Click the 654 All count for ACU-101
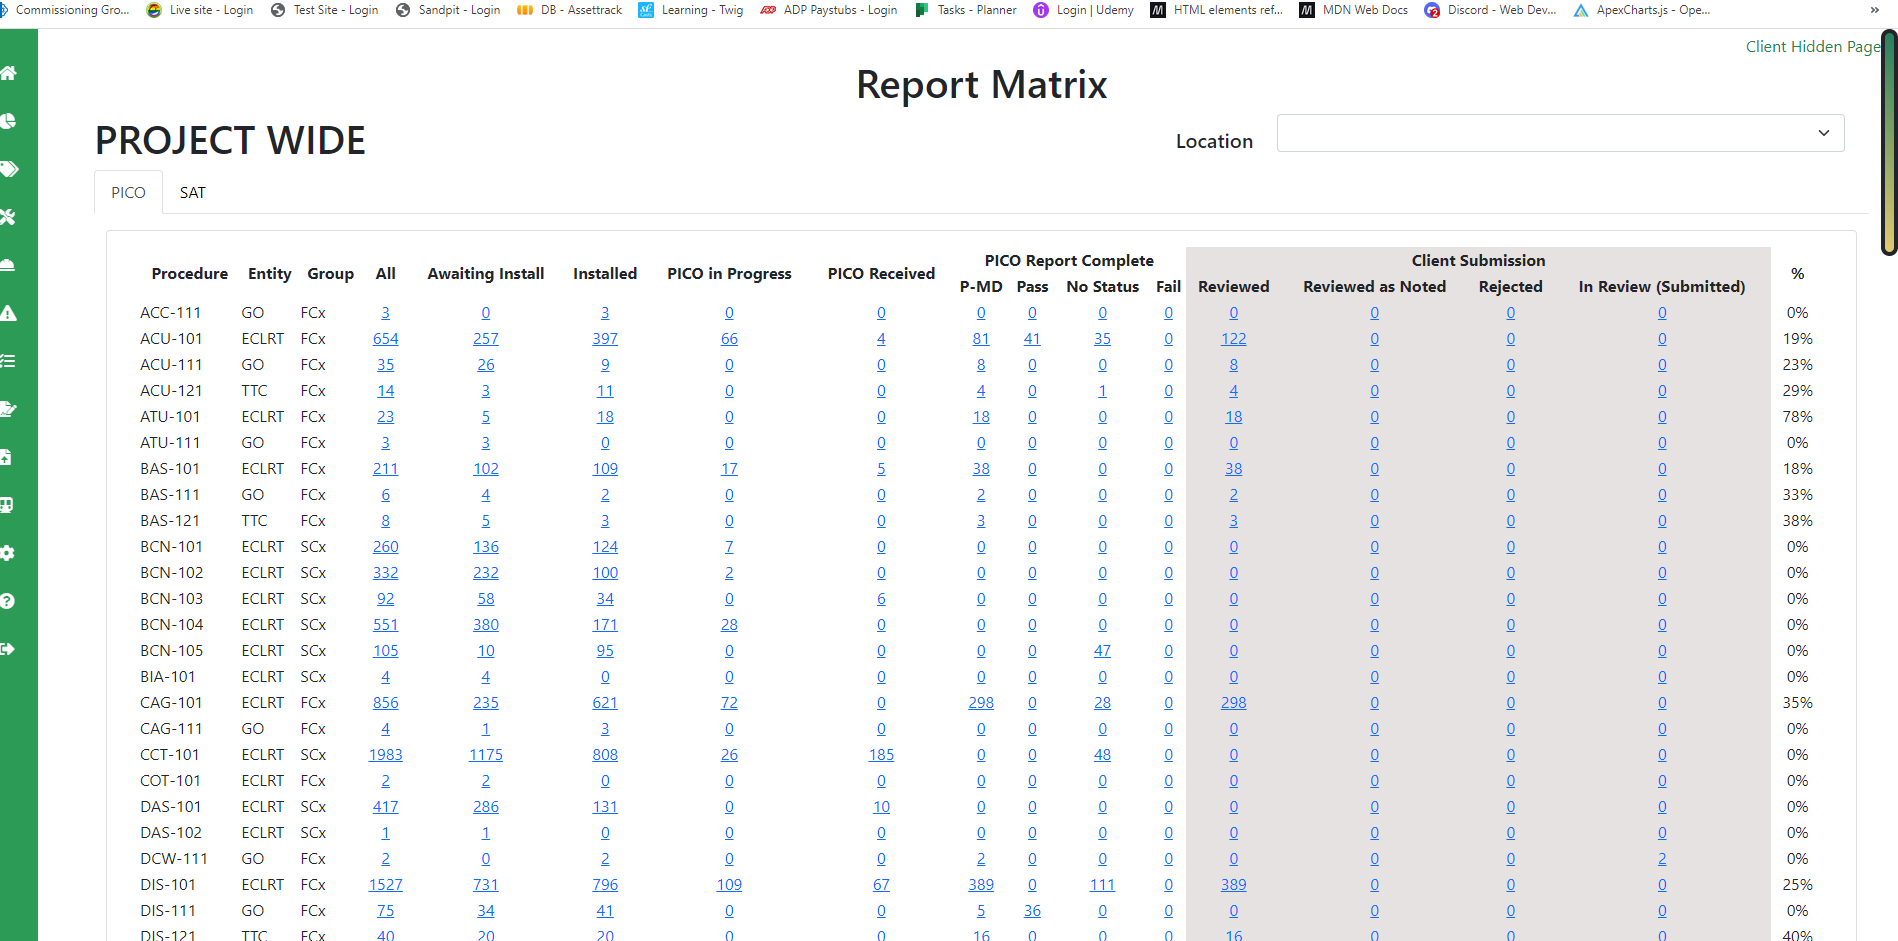1898x941 pixels. point(385,339)
